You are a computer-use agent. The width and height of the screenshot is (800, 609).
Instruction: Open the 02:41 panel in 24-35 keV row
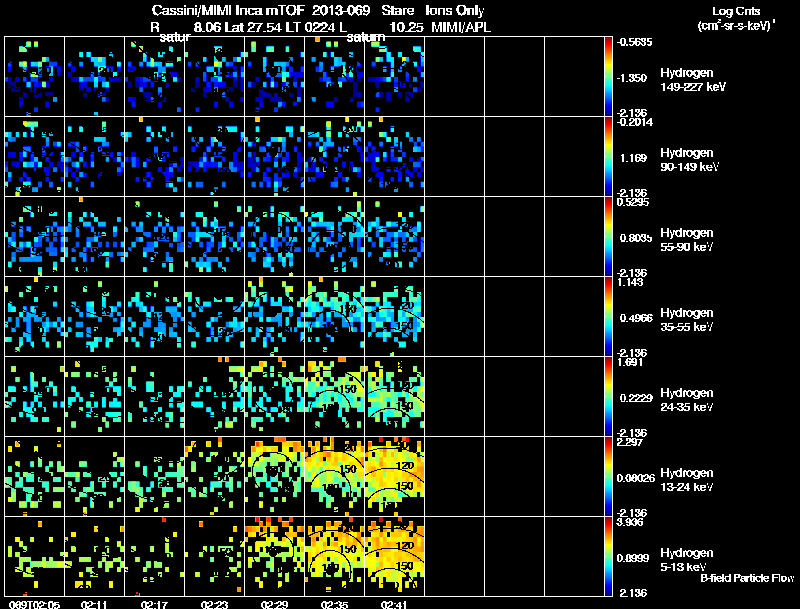coord(394,397)
